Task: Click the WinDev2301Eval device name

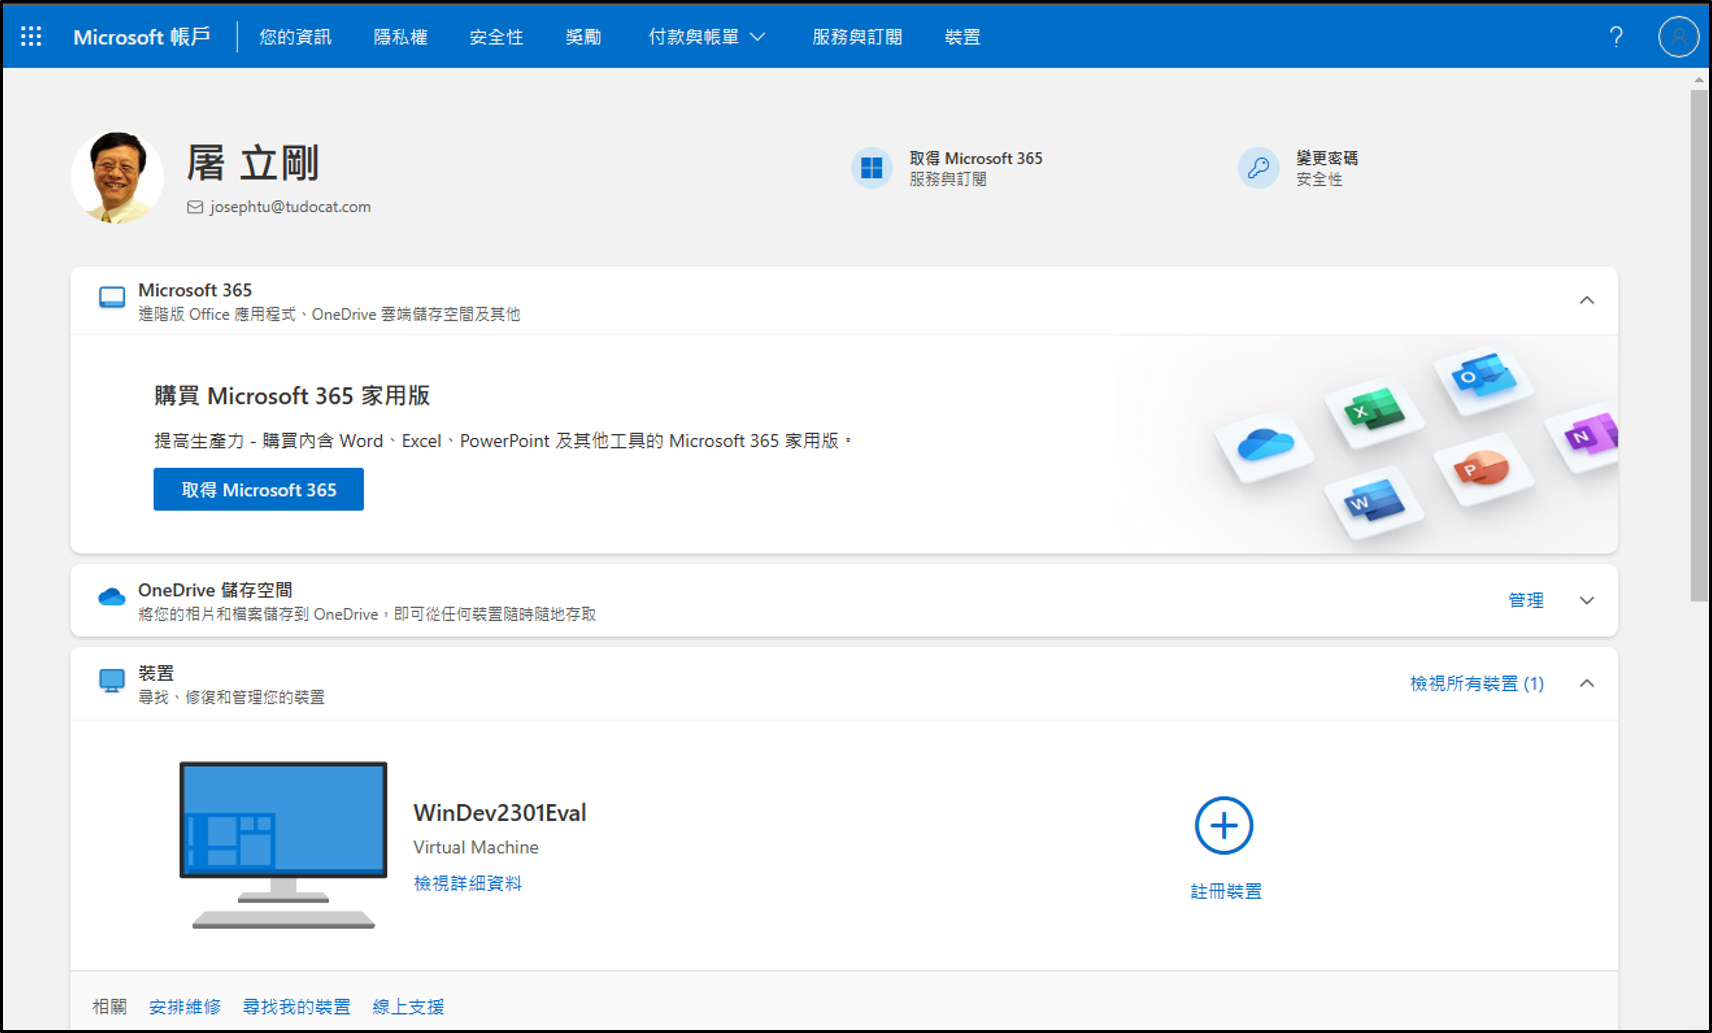Action: [x=500, y=813]
